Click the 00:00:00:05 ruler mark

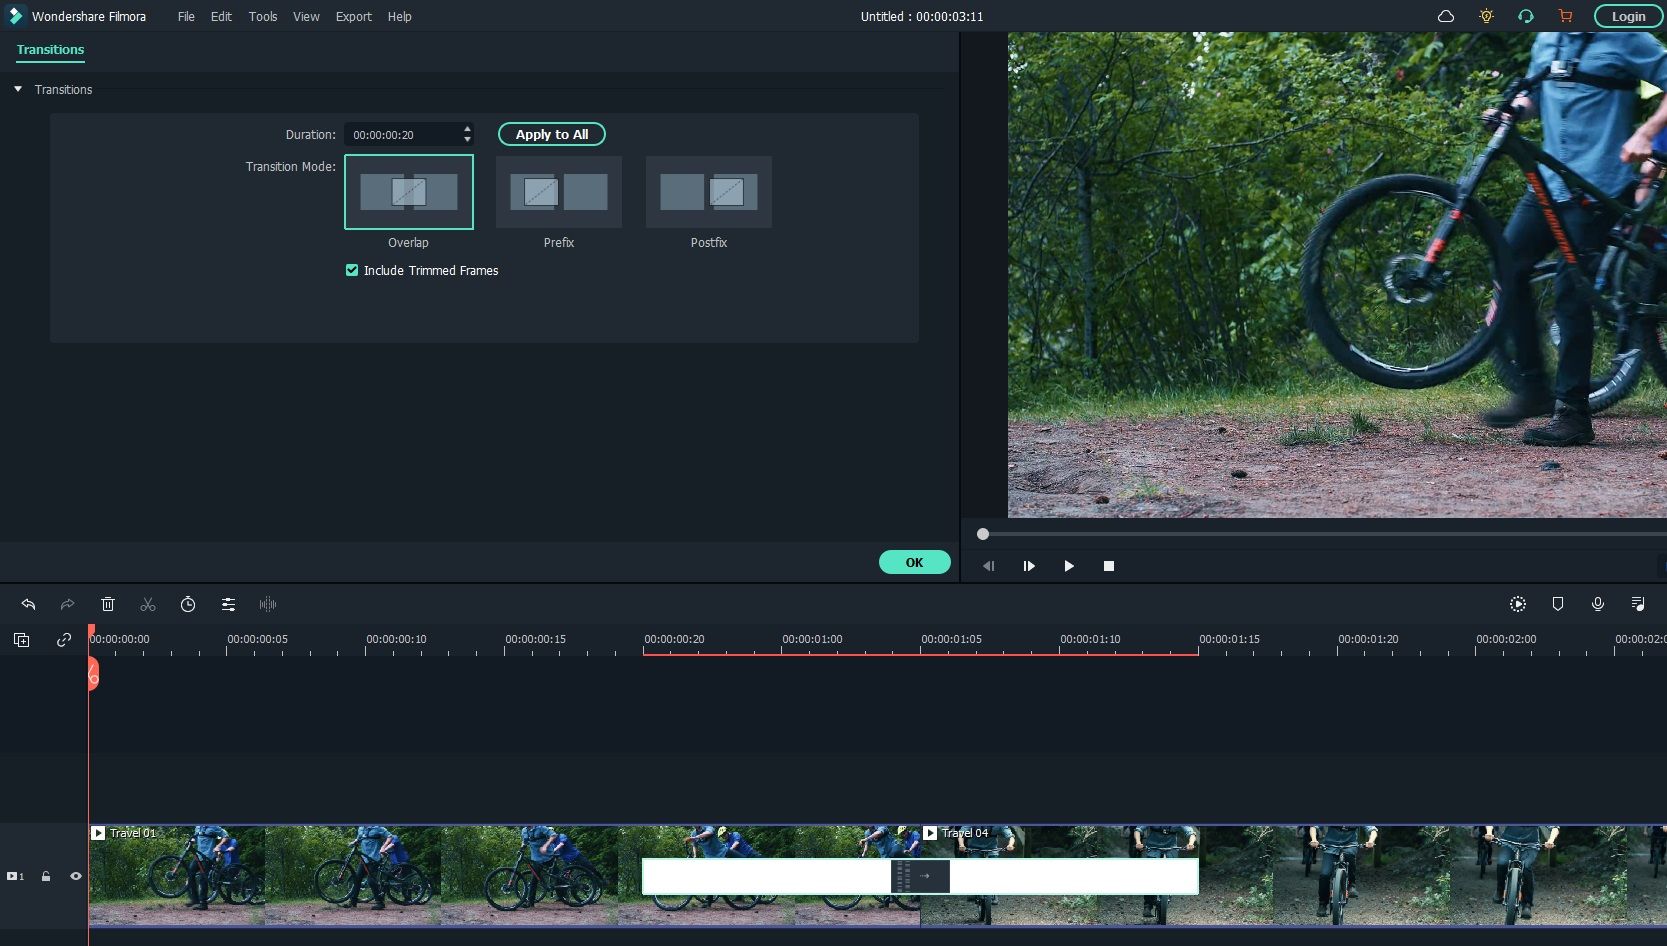click(257, 639)
